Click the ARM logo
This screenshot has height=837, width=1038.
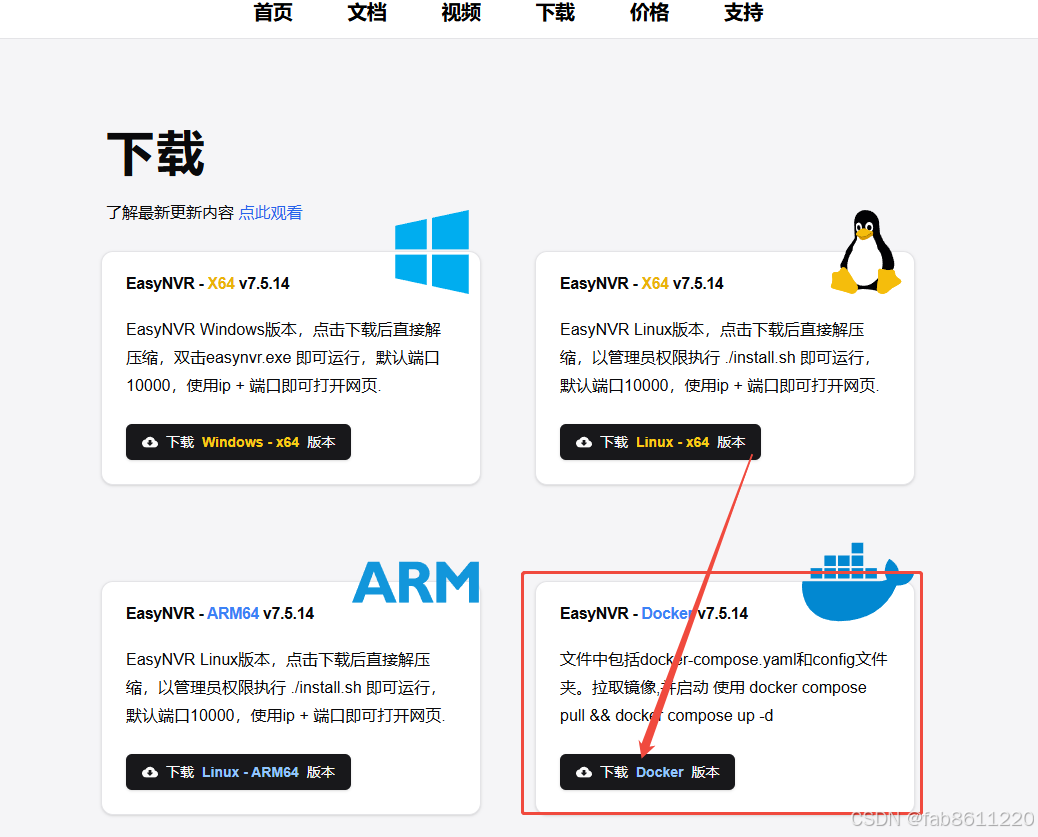tap(416, 582)
